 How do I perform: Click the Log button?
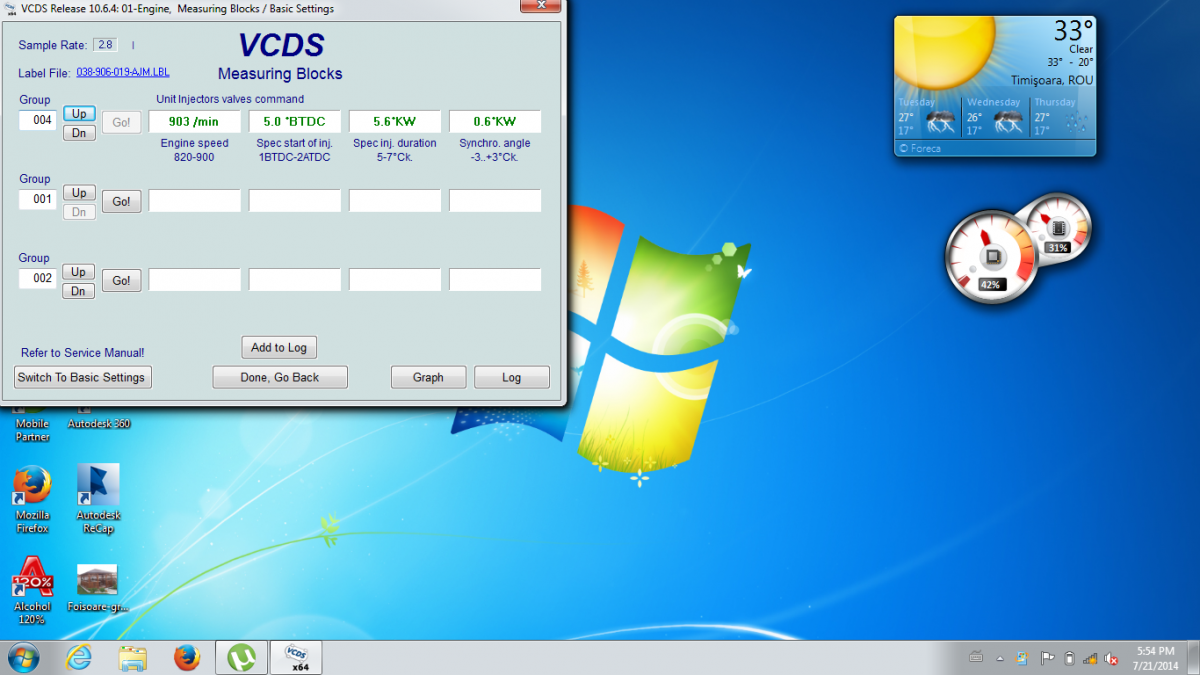(x=512, y=377)
